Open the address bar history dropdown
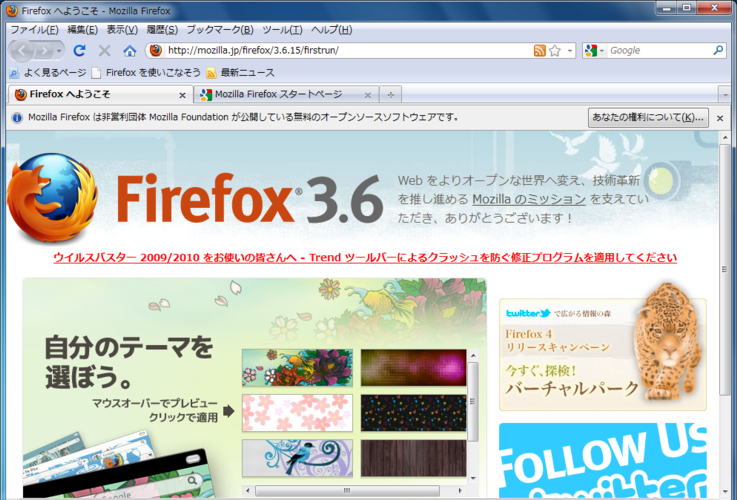737x500 pixels. point(570,50)
